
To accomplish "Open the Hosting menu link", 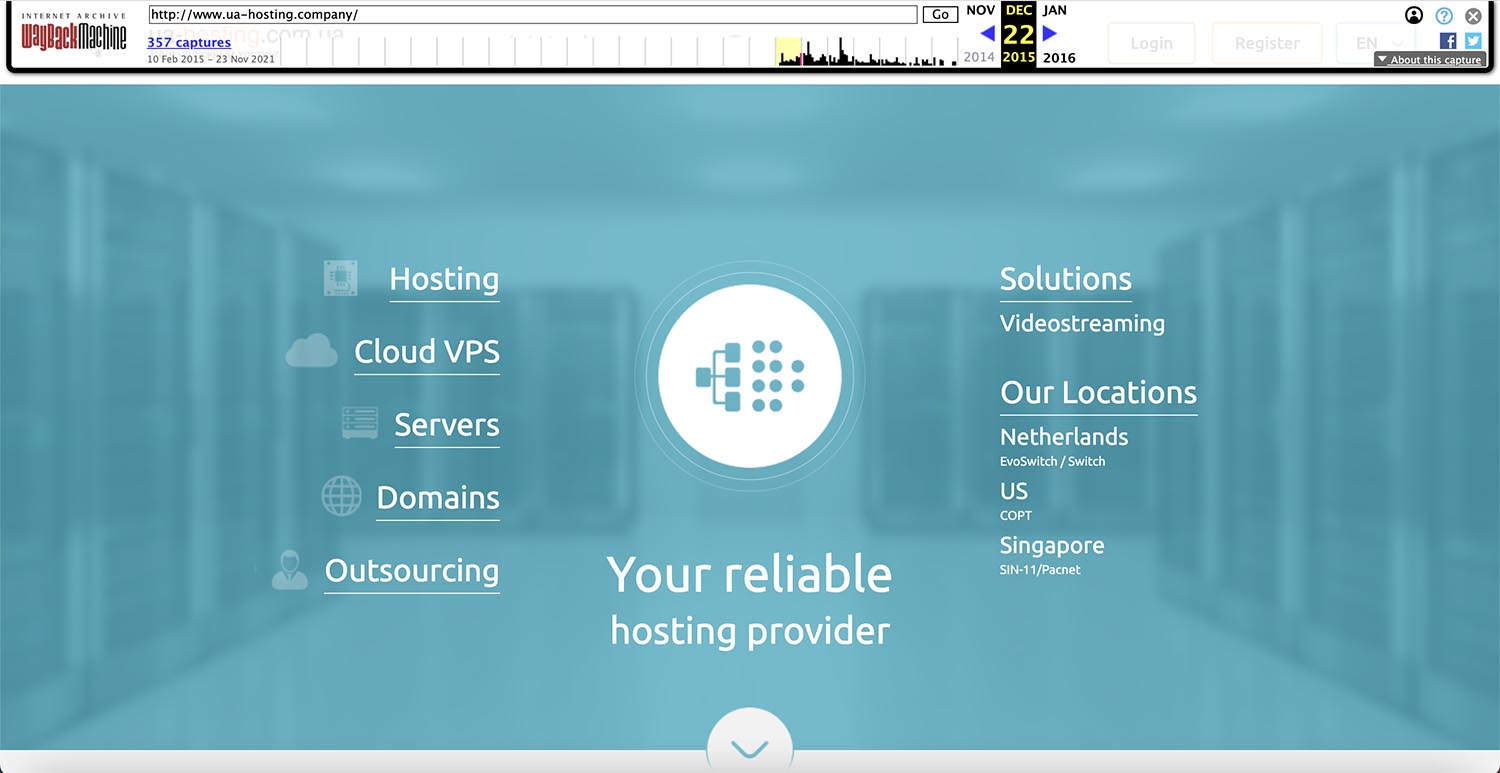I will click(444, 279).
